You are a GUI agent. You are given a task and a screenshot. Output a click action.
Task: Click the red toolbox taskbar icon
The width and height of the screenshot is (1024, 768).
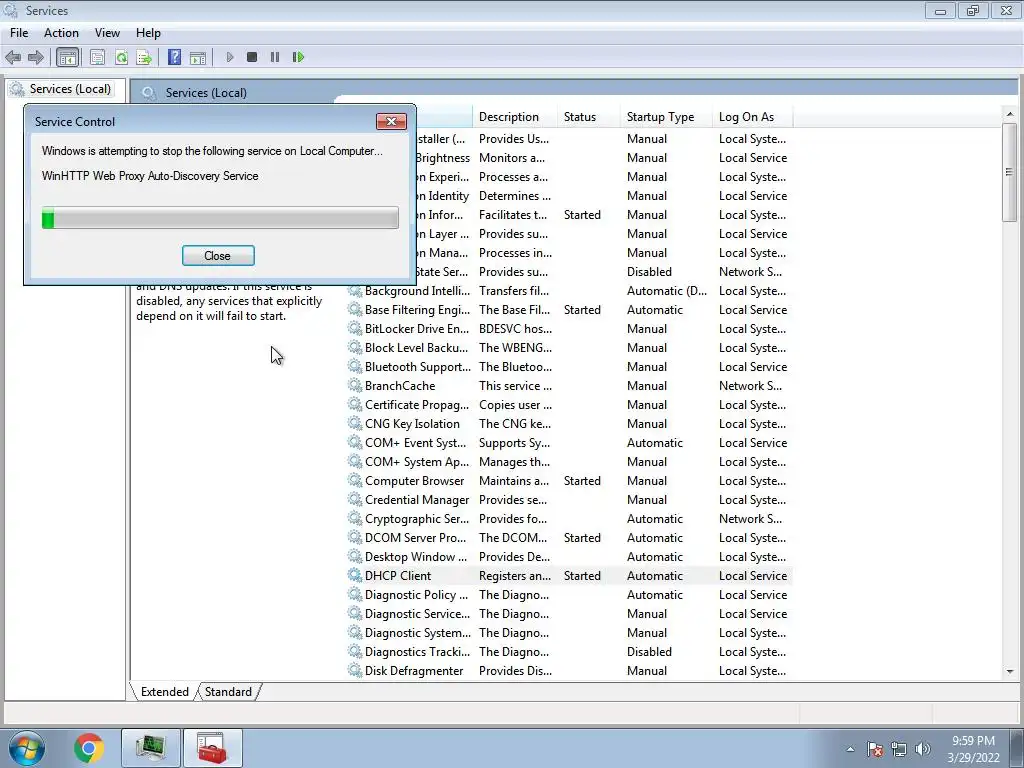(212, 748)
